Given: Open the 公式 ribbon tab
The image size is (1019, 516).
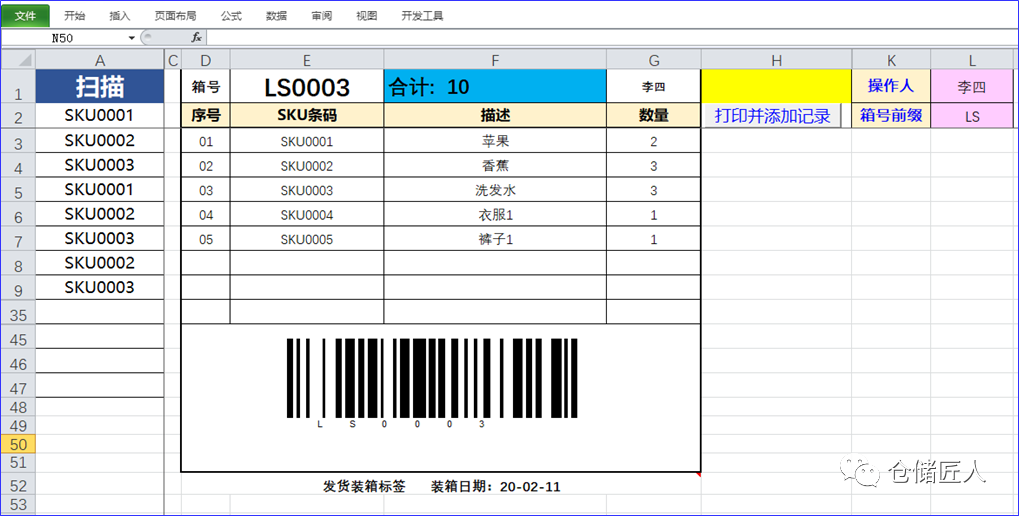Looking at the screenshot, I should 231,16.
